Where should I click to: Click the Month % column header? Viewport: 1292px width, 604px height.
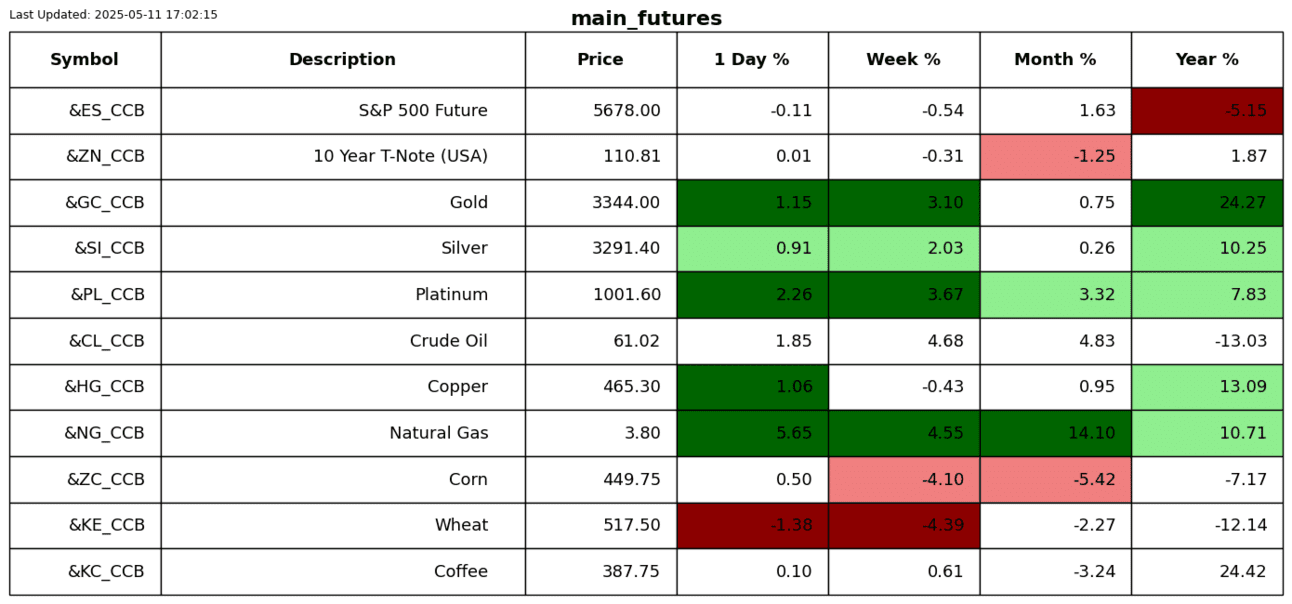point(1055,60)
